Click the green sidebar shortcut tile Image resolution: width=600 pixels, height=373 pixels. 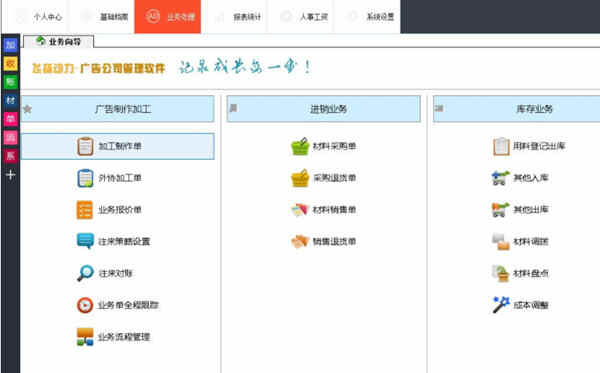[x=10, y=82]
